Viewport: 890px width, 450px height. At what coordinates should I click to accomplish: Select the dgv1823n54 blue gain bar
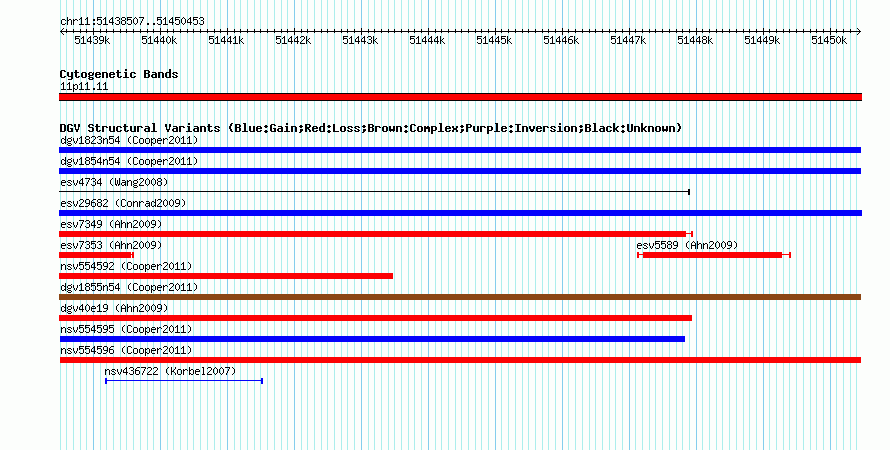click(460, 150)
